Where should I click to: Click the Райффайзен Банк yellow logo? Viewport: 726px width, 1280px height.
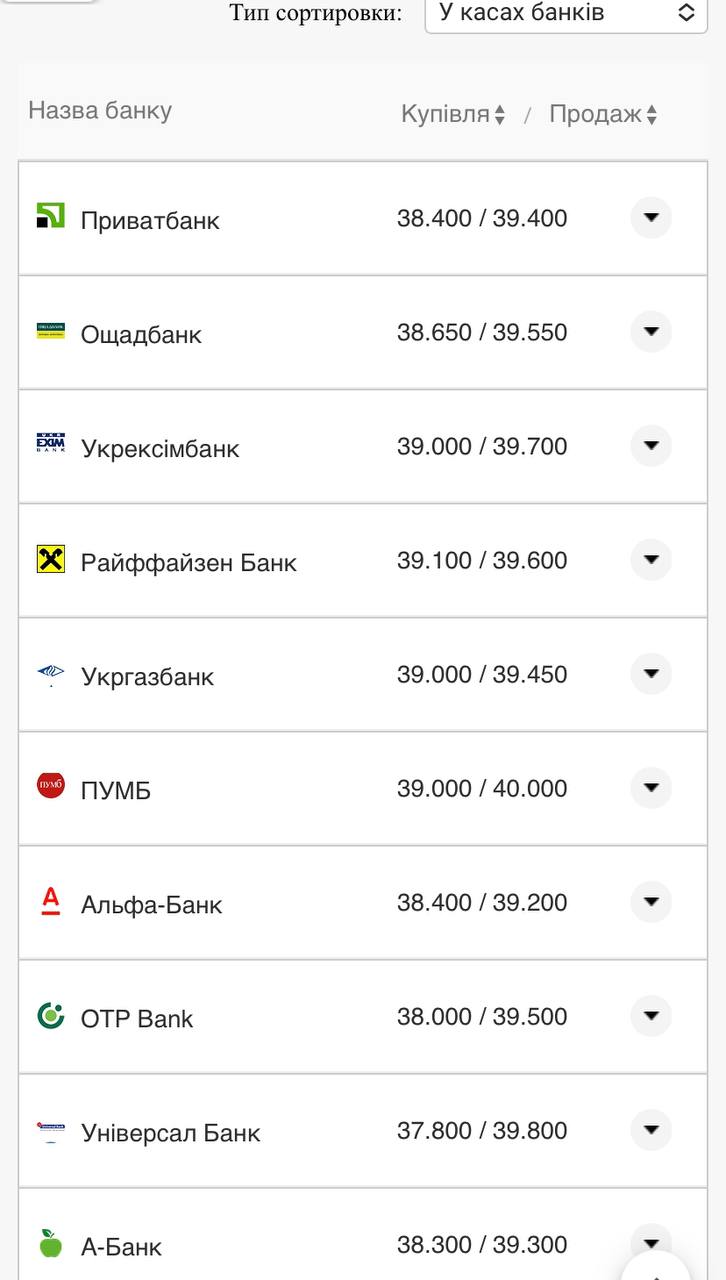[50, 559]
